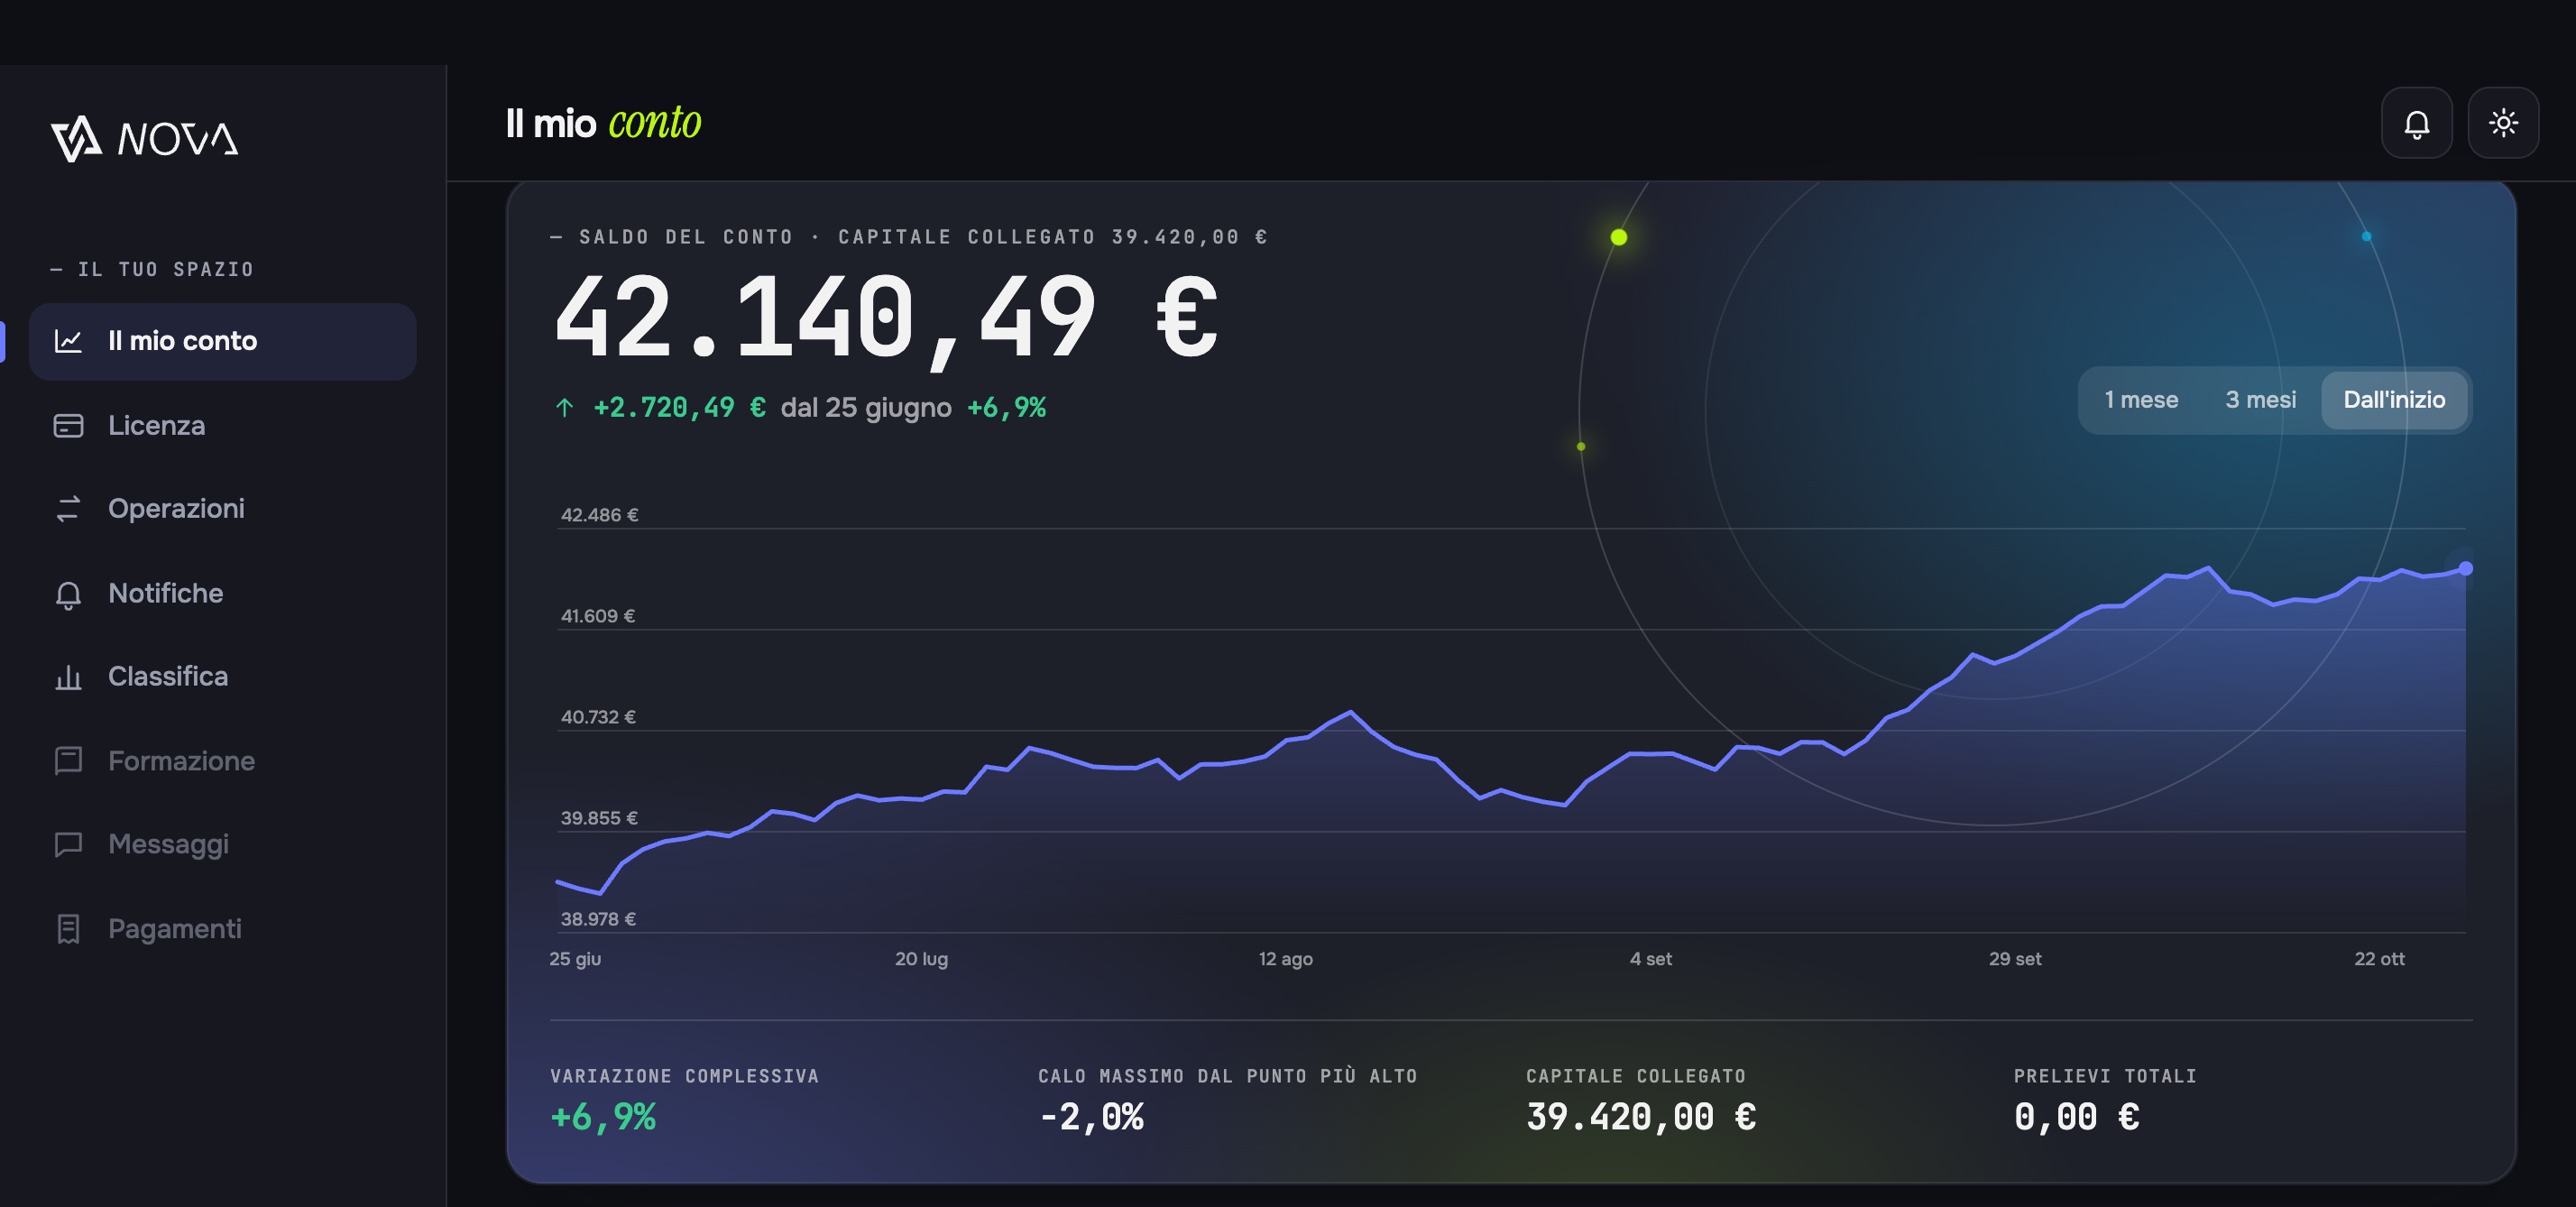Click the NOVA logo

tap(144, 139)
